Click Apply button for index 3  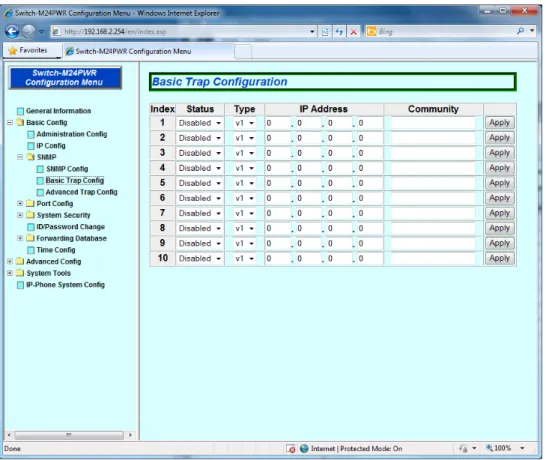tap(500, 153)
